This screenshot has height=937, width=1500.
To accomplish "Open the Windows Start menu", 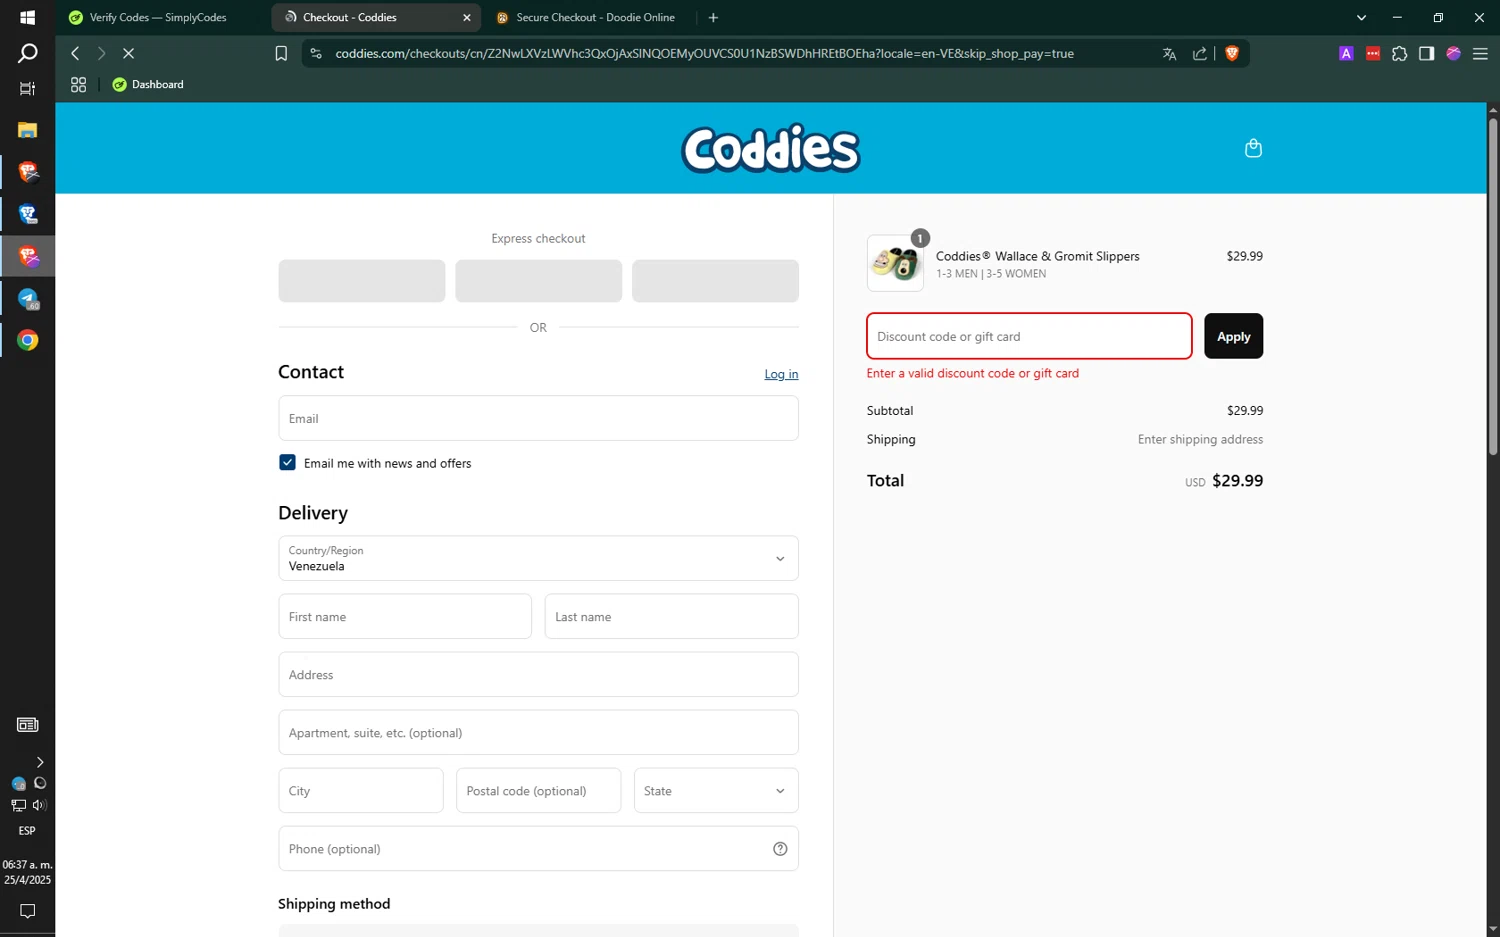I will (27, 18).
